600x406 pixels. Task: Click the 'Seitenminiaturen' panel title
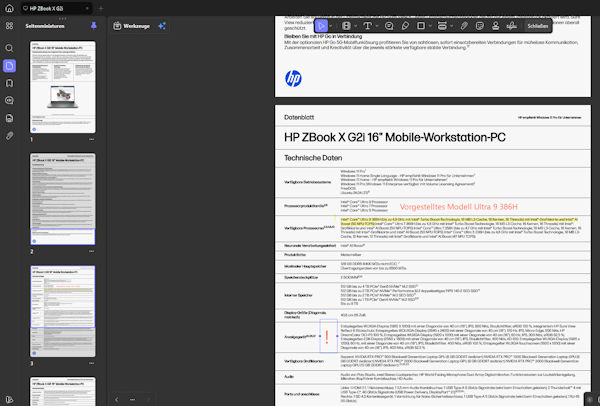coord(45,26)
